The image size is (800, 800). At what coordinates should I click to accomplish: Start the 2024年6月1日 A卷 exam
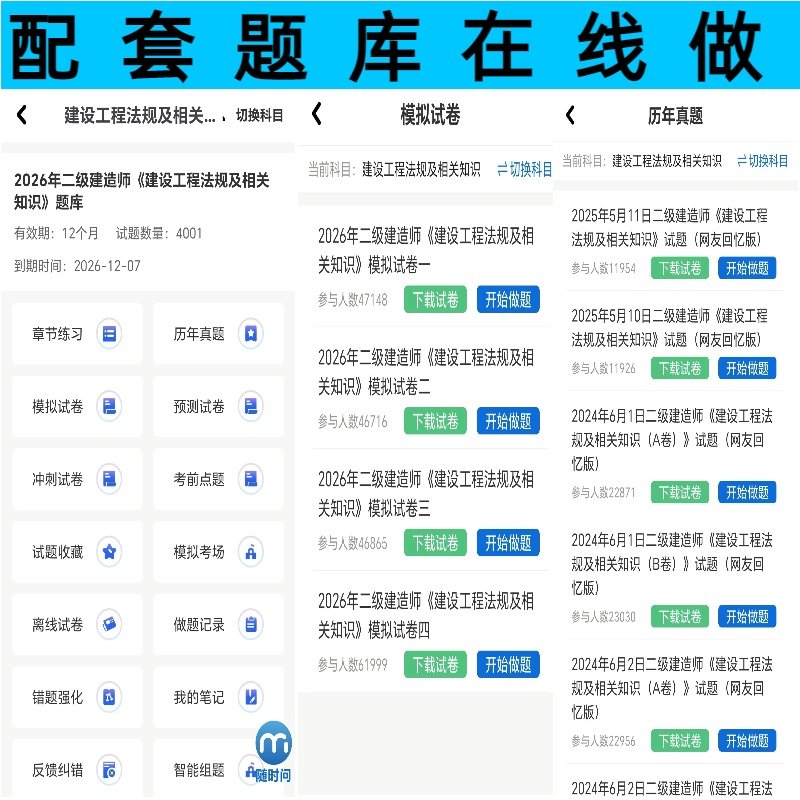pos(747,492)
